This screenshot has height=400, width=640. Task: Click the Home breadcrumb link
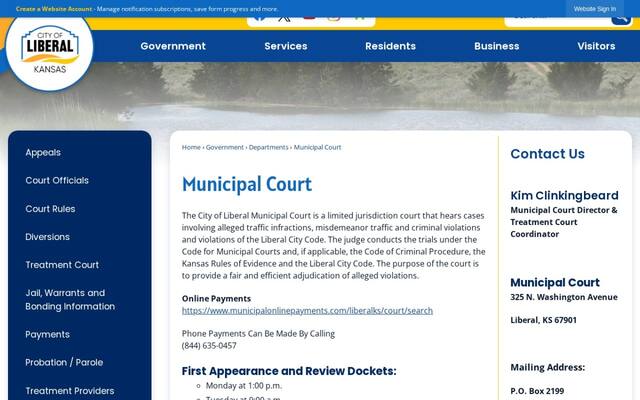pos(191,147)
